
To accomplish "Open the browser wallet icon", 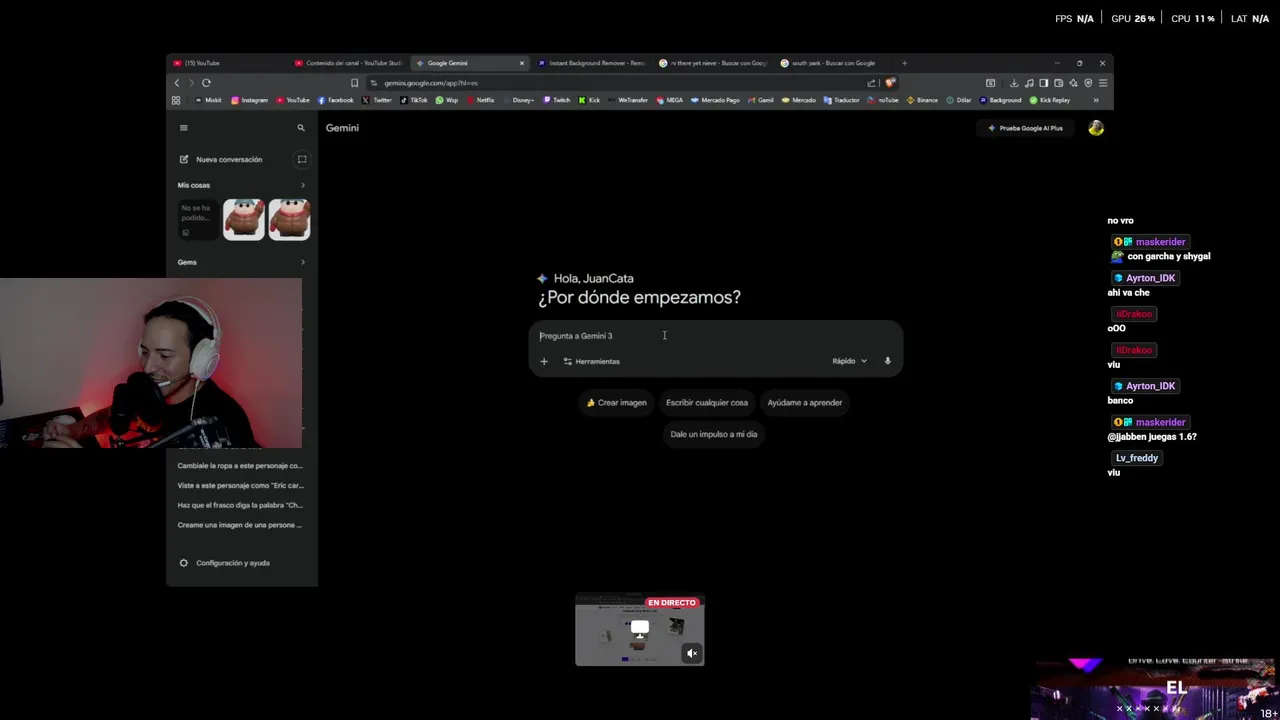I will point(1058,83).
